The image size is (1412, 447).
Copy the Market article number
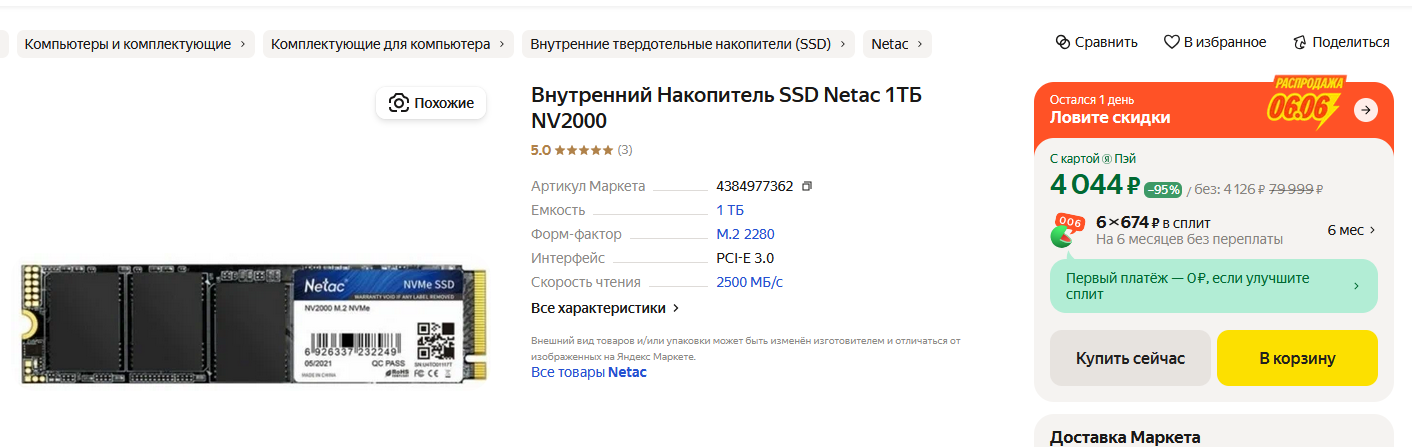(807, 186)
